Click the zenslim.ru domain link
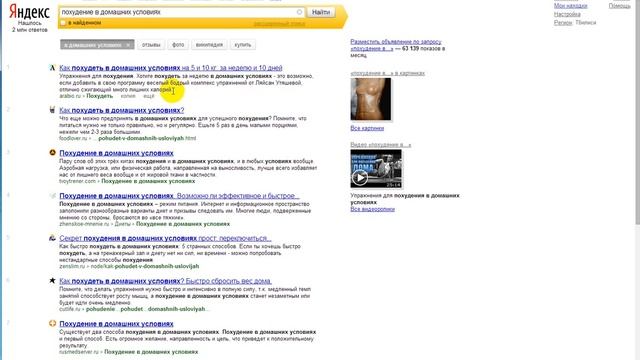 tap(72, 266)
